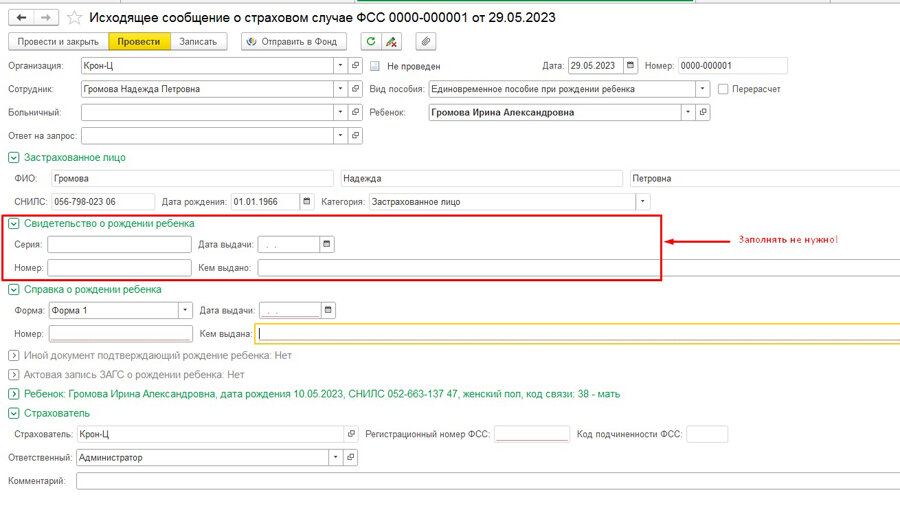Open the Форма dropdown list

point(185,310)
